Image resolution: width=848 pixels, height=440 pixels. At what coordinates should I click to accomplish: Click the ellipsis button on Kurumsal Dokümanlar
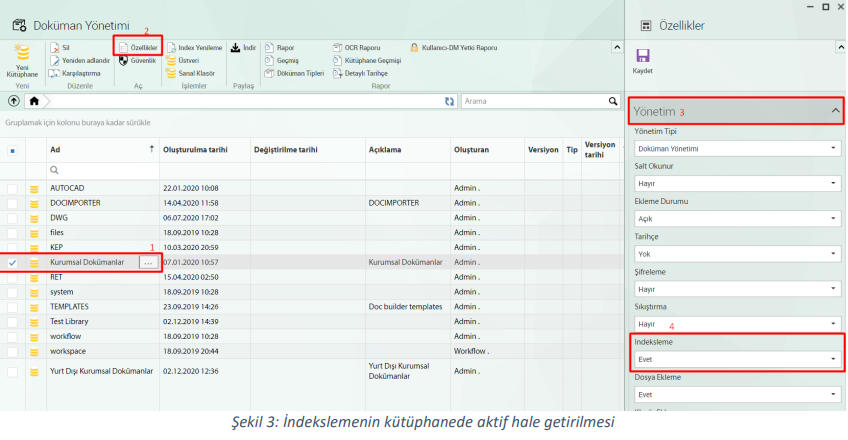(148, 262)
